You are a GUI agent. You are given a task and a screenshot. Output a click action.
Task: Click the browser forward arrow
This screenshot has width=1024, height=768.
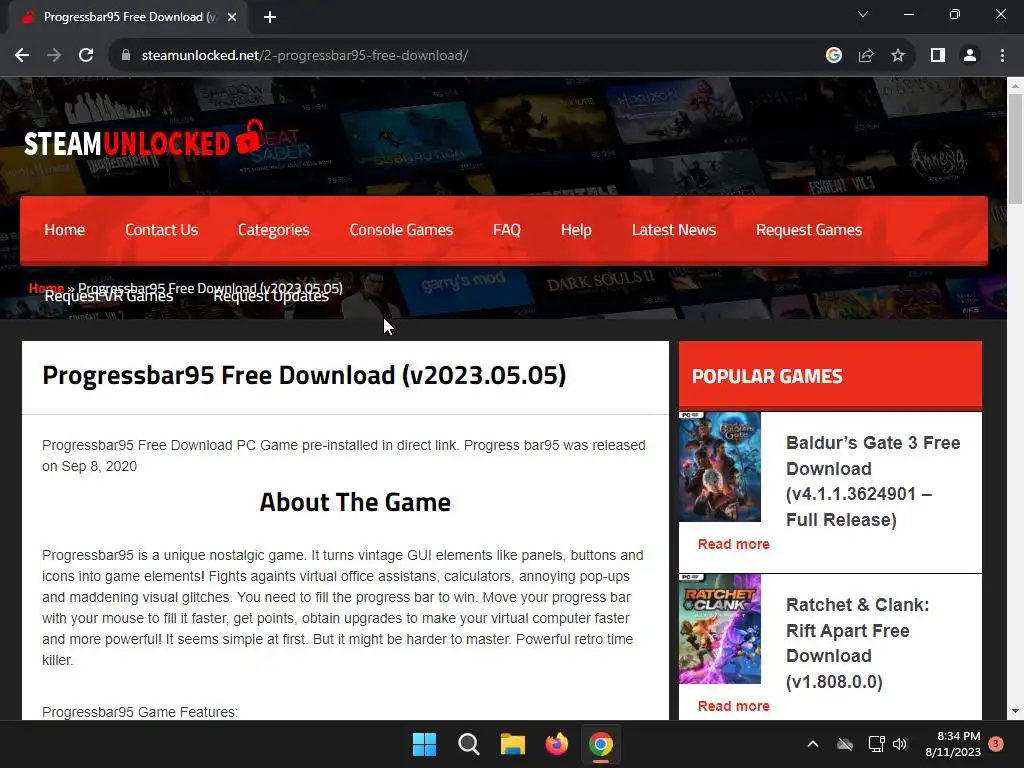[x=54, y=56]
